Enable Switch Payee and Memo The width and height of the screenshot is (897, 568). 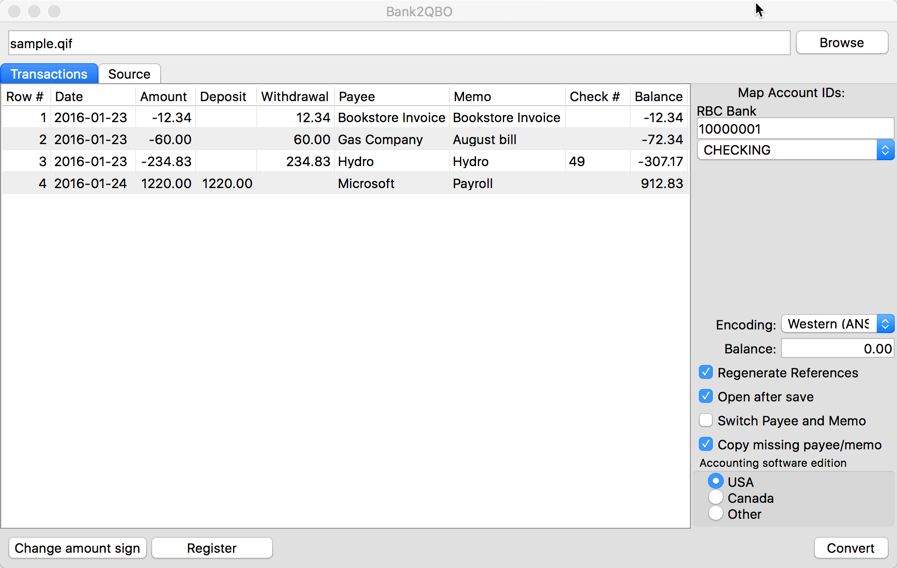click(706, 420)
